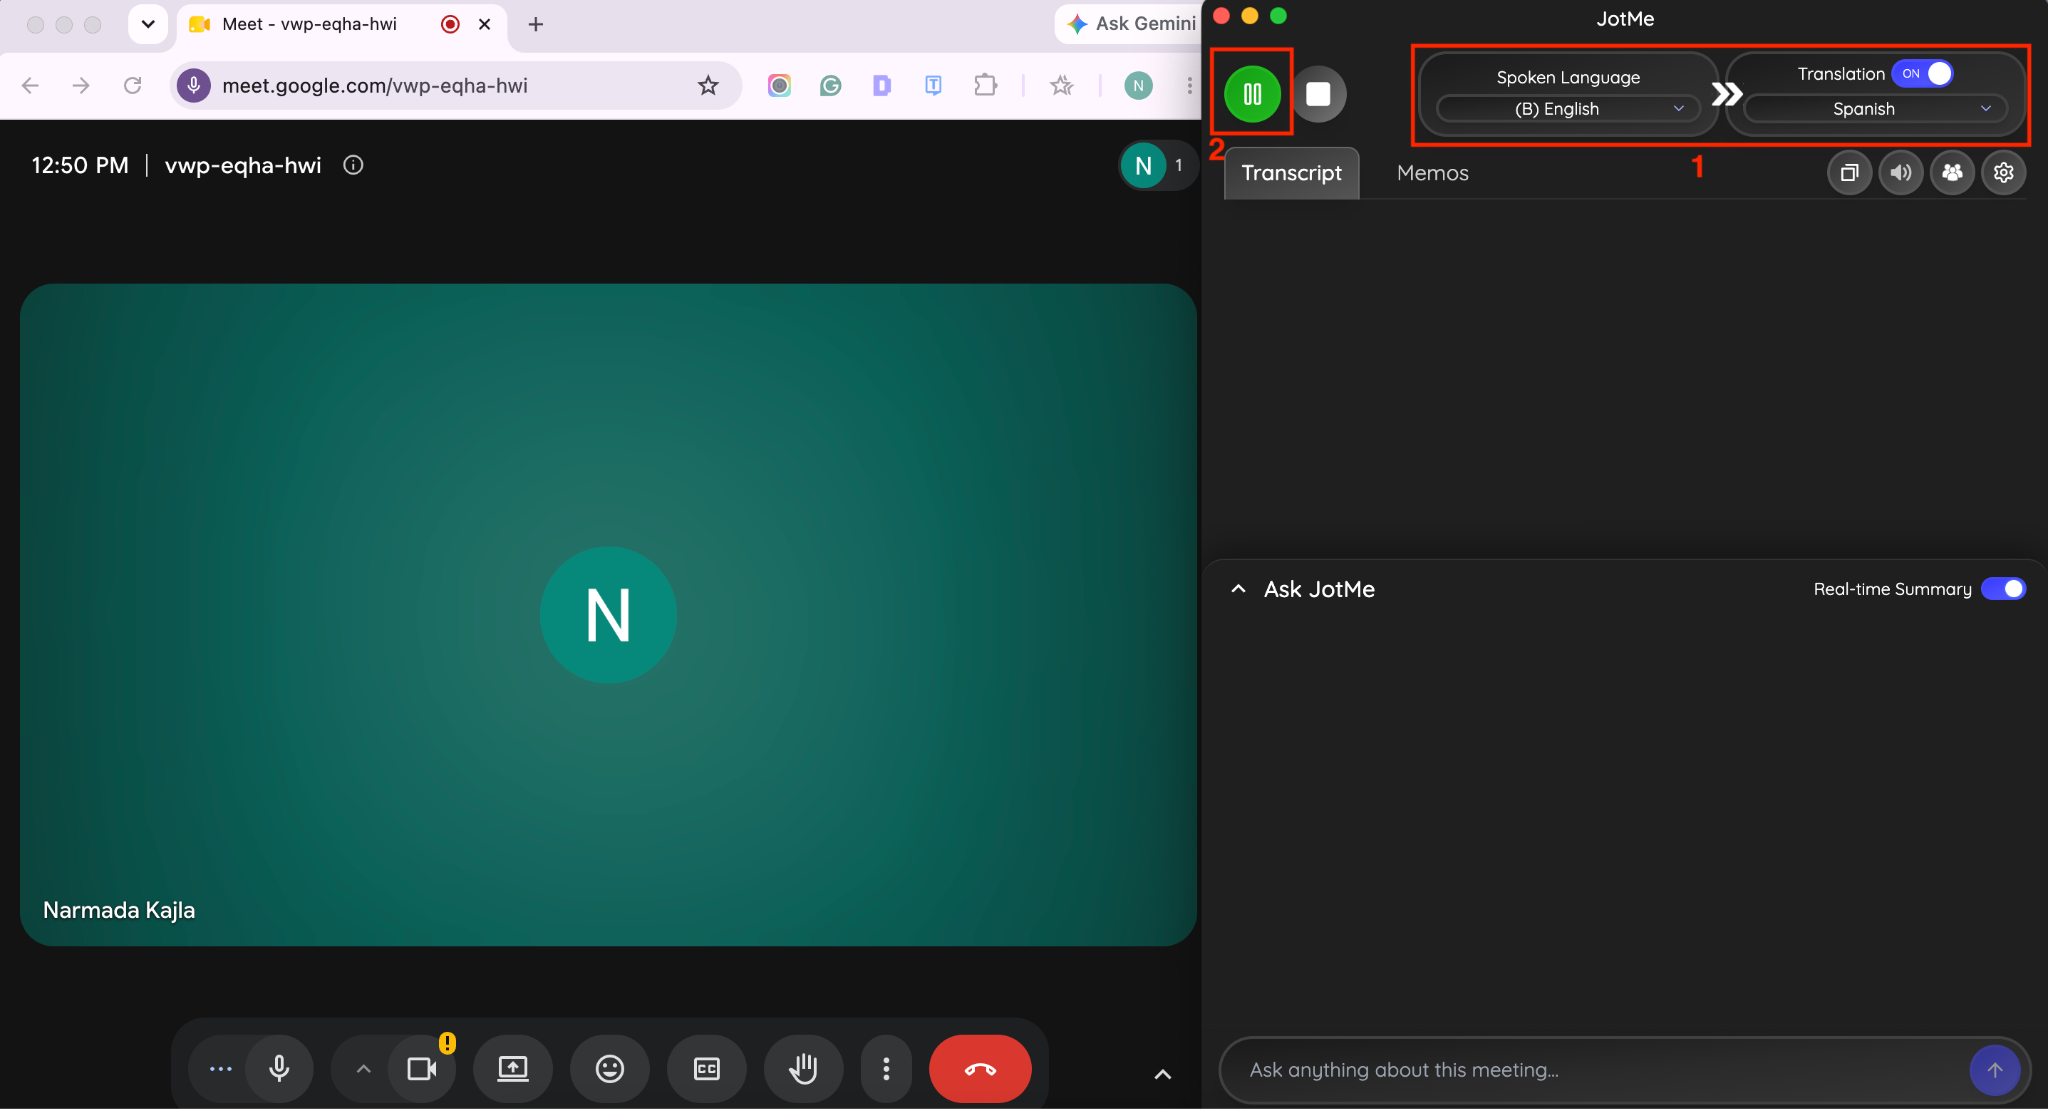Screen dimensions: 2048x1109
Task: Click the vwp-eqha-hwi meeting code text
Action: (x=243, y=165)
